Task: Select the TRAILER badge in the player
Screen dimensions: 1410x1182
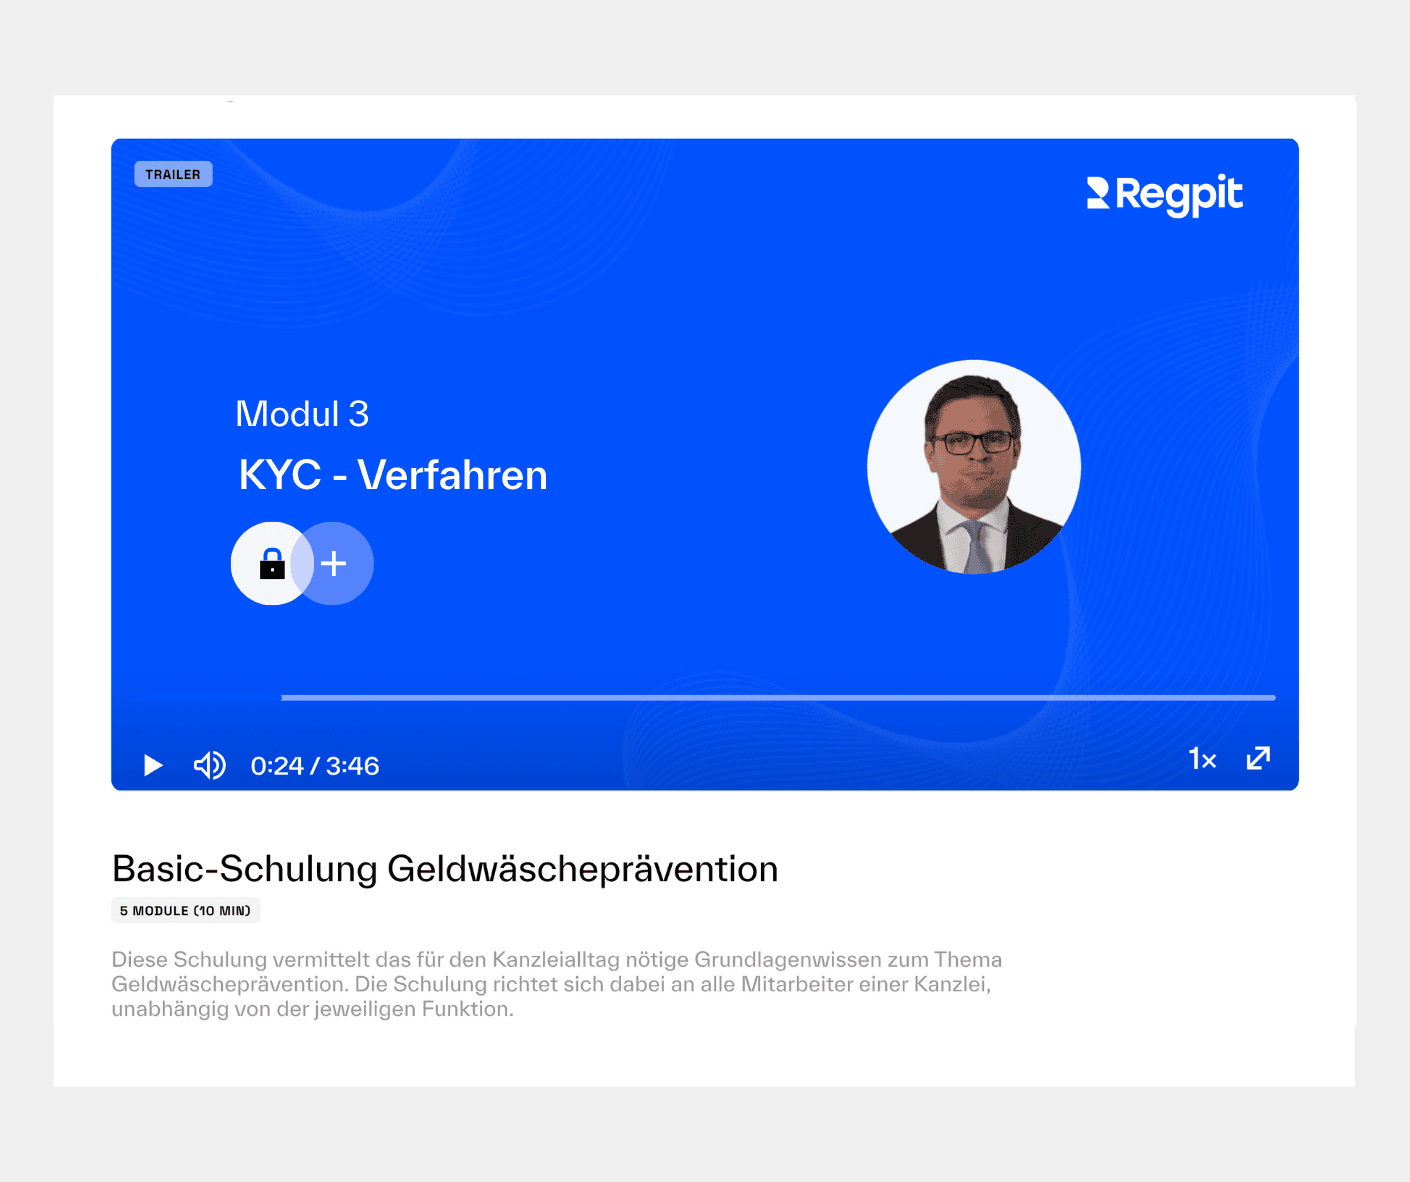Action: pyautogui.click(x=173, y=173)
